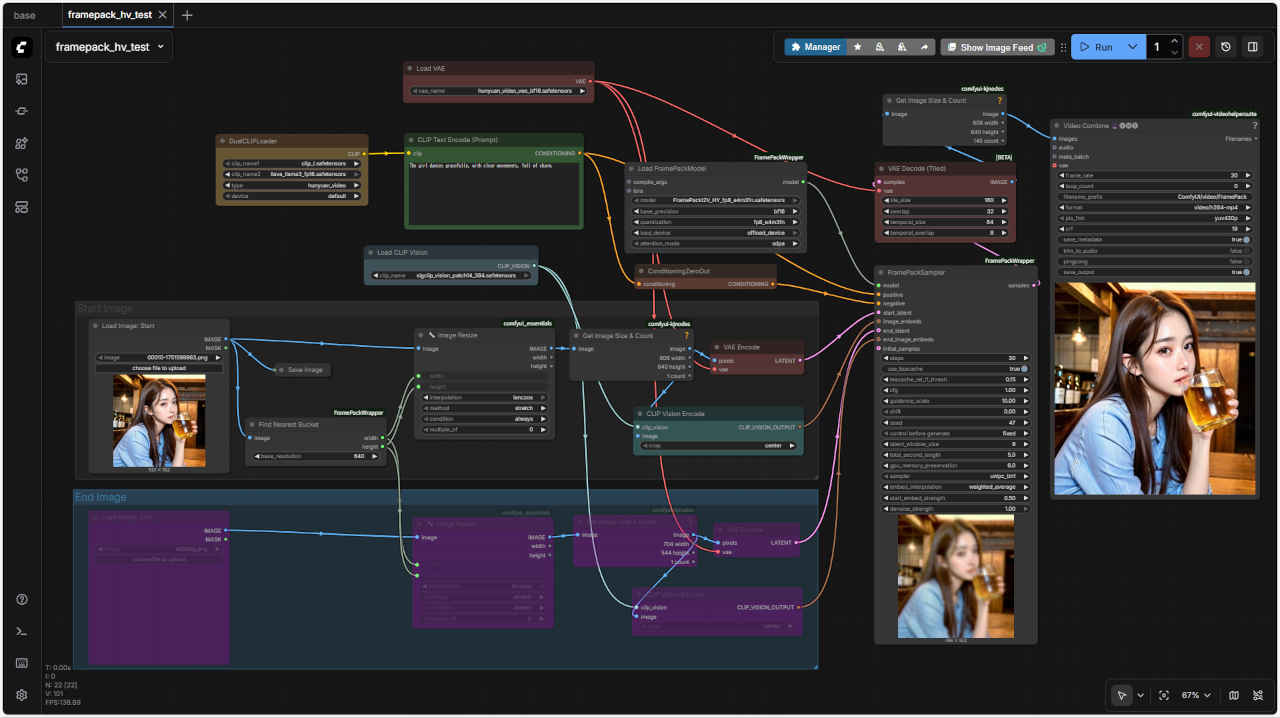Image resolution: width=1280 pixels, height=718 pixels.
Task: Open the queue history panel in sidebar
Action: coord(22,79)
